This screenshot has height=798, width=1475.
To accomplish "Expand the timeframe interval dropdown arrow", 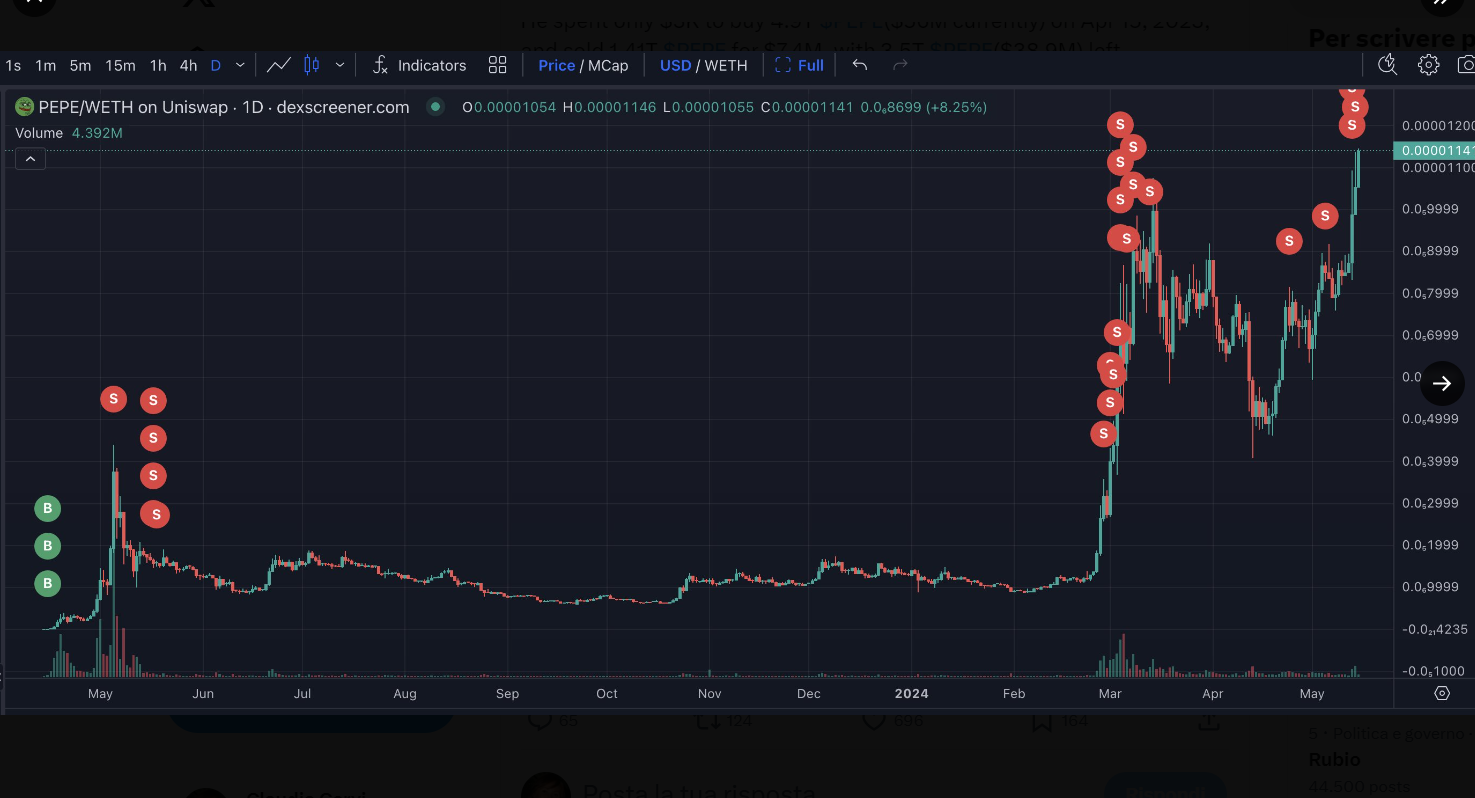I will (x=240, y=65).
